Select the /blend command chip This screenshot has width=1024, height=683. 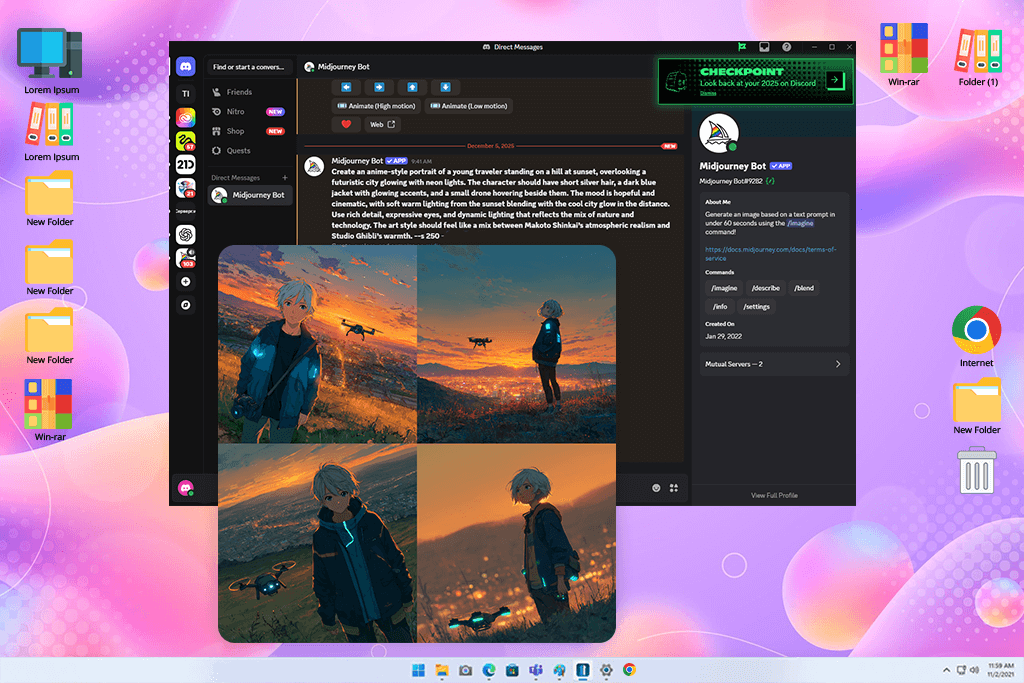point(804,288)
